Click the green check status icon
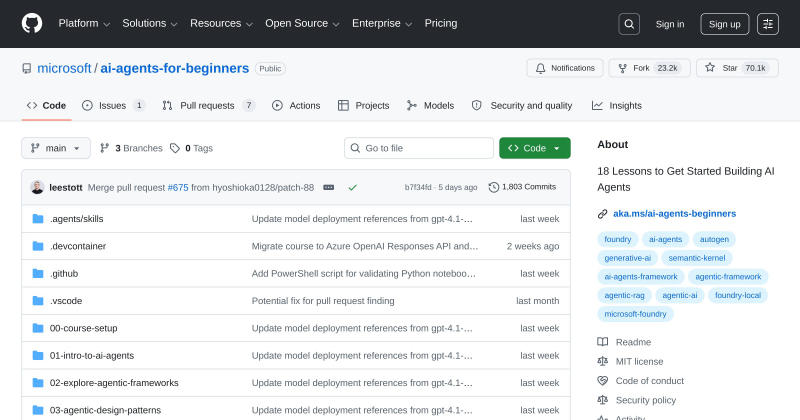The image size is (800, 420). [x=353, y=187]
